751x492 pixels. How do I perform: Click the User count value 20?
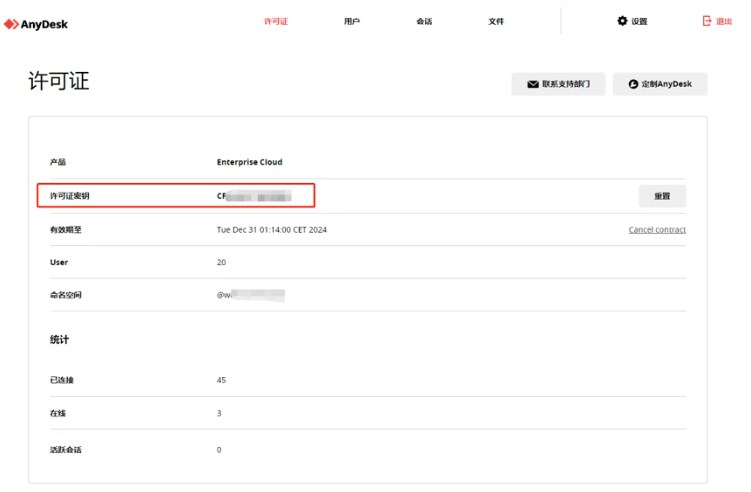pos(221,263)
